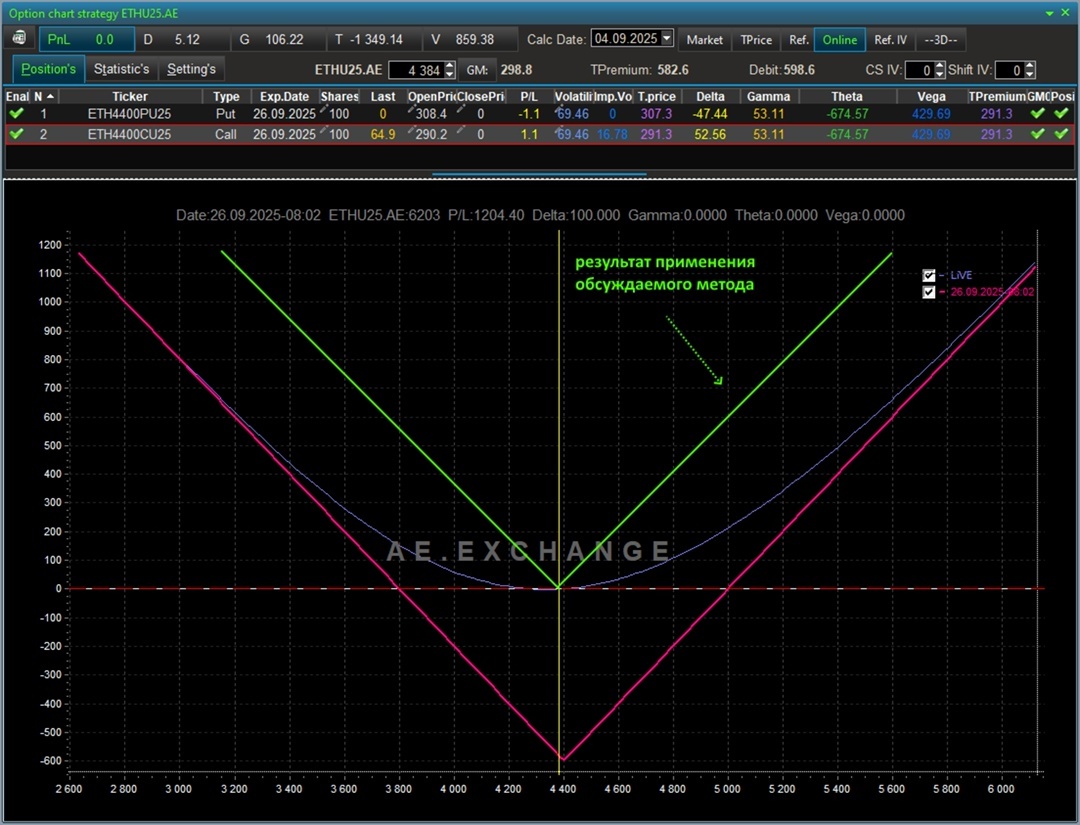Open the Calc Date dropdown

click(x=667, y=38)
